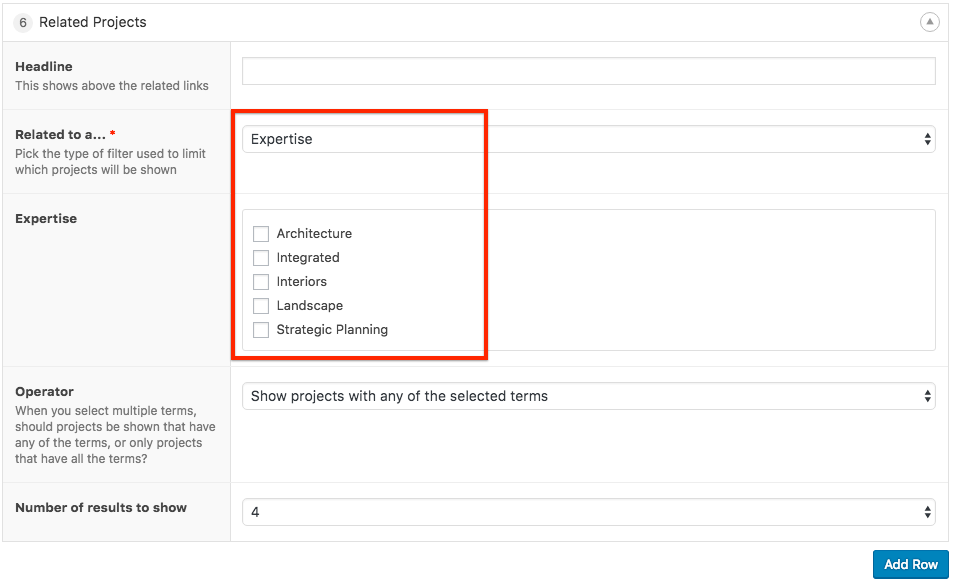
Task: Open the Operator dropdown
Action: click(x=588, y=396)
